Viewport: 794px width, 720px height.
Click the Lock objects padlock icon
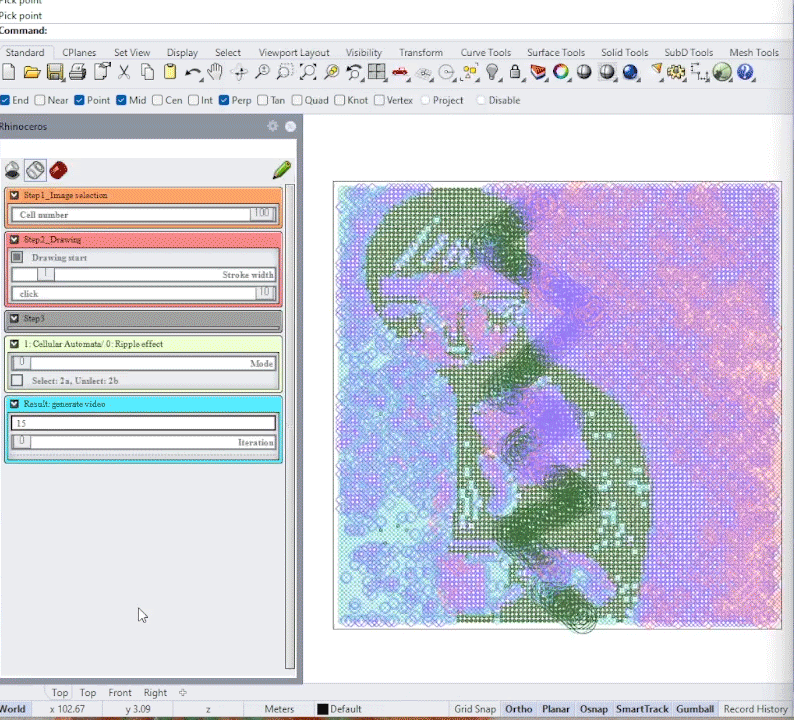click(x=515, y=72)
